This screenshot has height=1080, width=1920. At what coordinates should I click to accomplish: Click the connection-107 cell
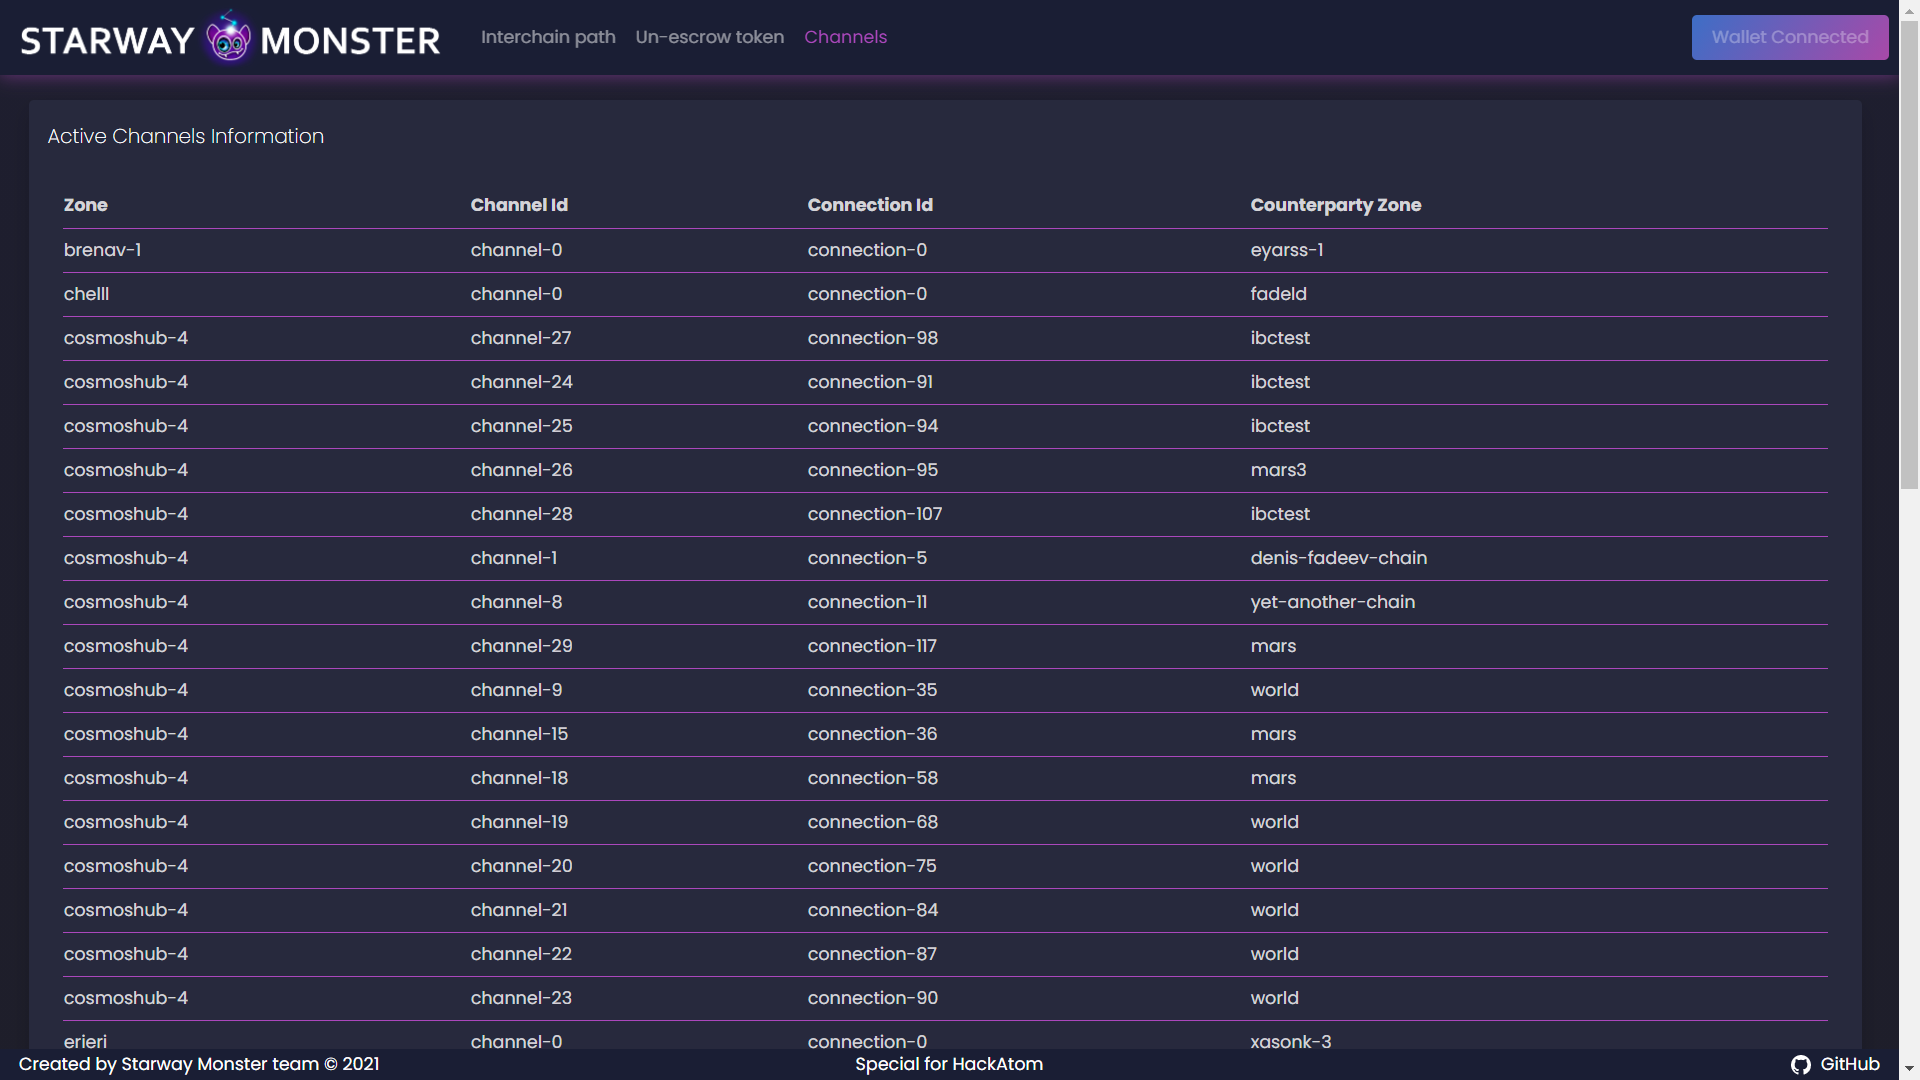point(874,514)
